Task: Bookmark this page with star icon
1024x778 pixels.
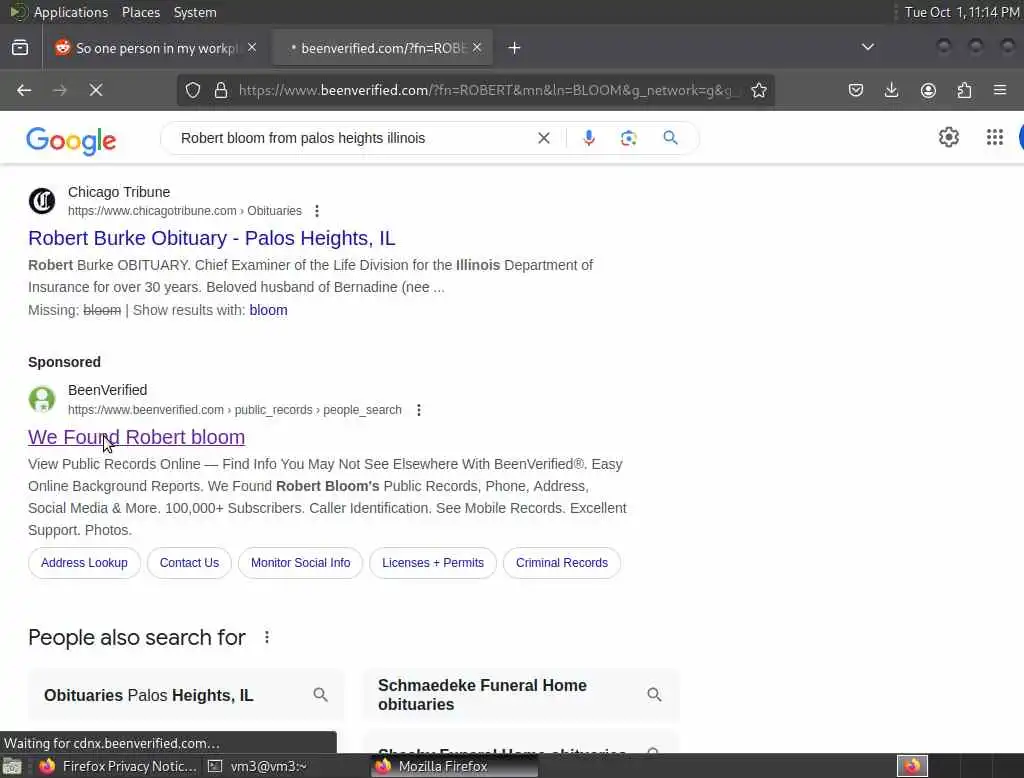Action: coord(758,90)
